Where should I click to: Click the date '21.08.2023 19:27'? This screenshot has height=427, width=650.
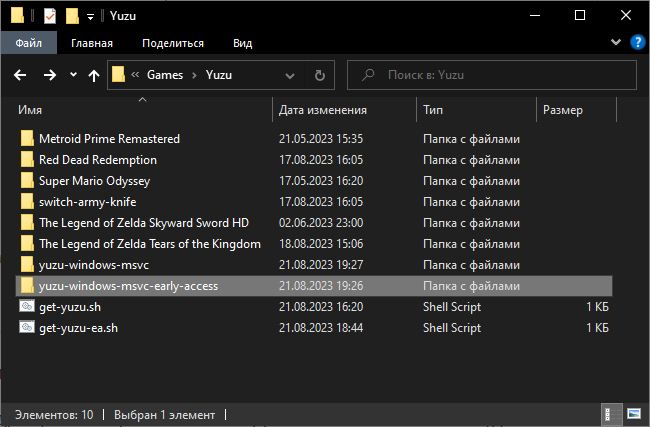coord(321,265)
